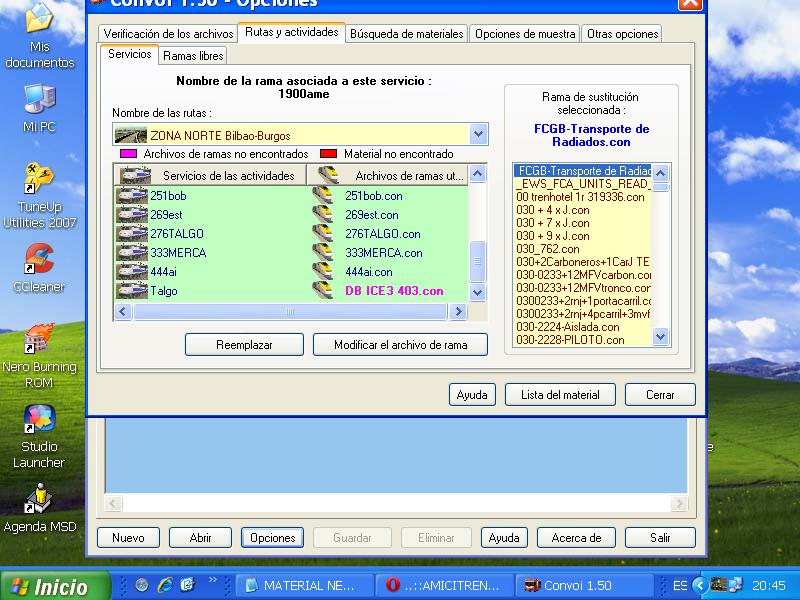Switch to Búsqueda de materiales tab

point(406,34)
